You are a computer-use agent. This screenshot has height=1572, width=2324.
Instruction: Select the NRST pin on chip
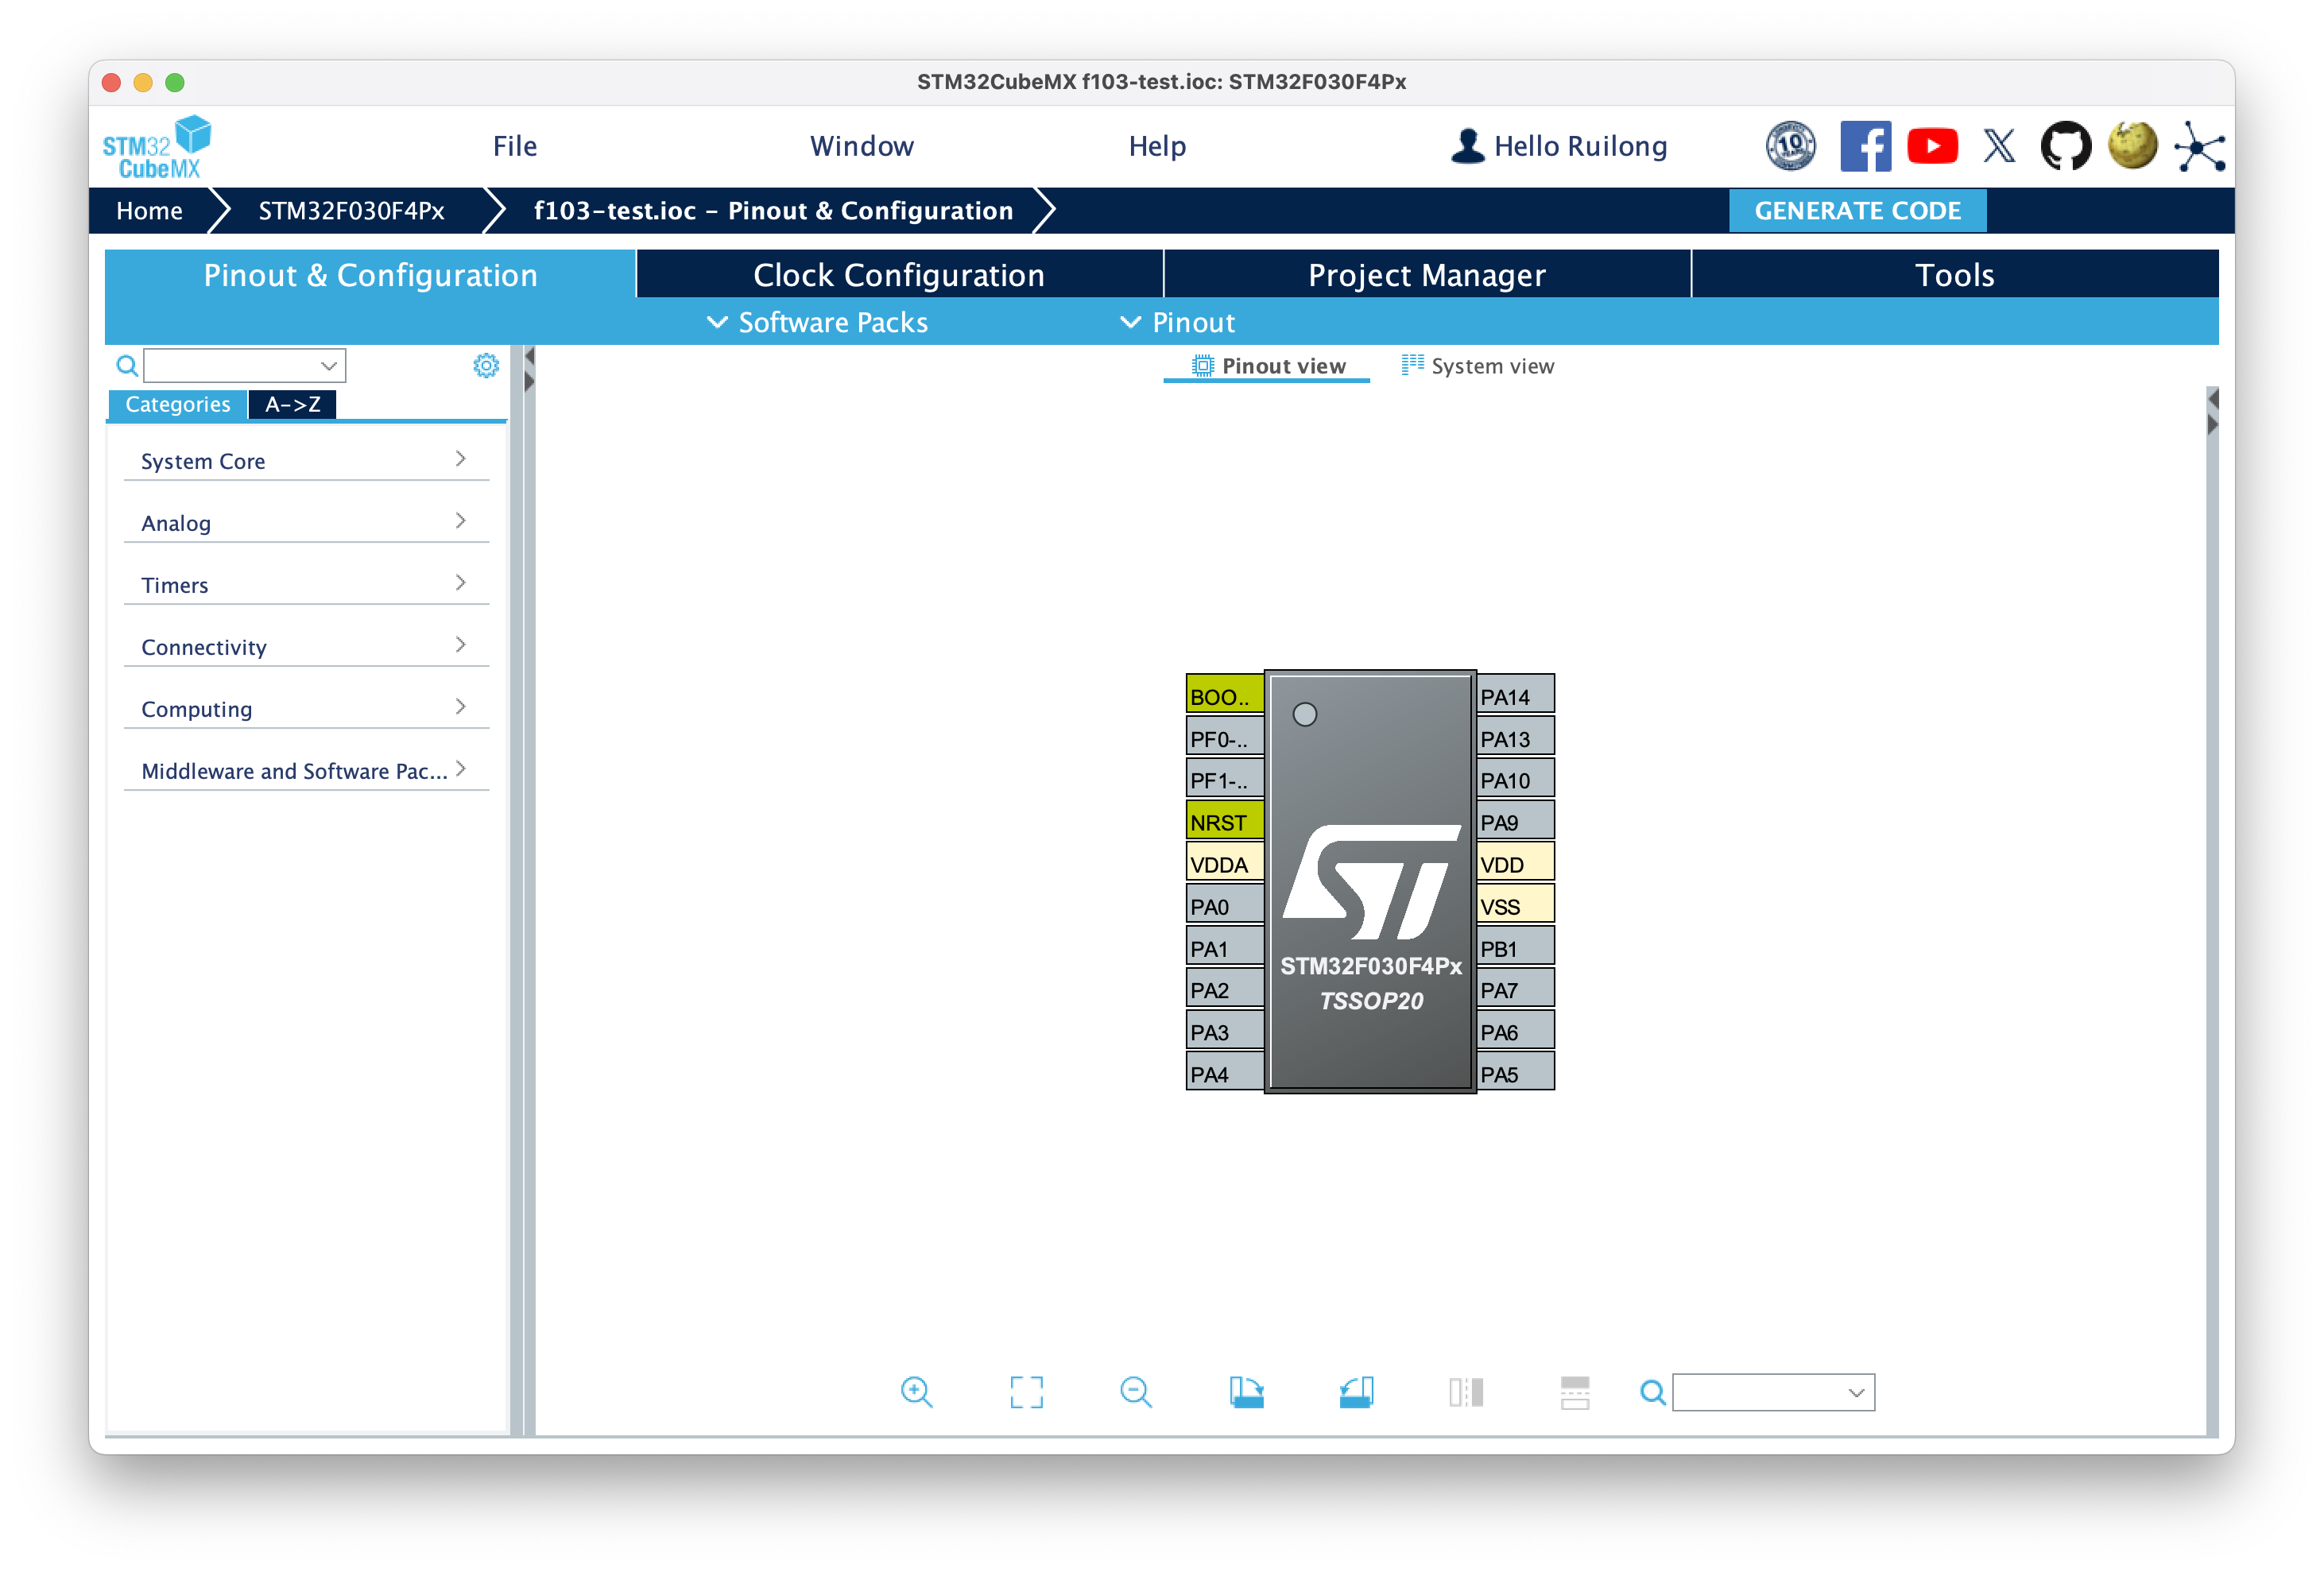[x=1225, y=821]
